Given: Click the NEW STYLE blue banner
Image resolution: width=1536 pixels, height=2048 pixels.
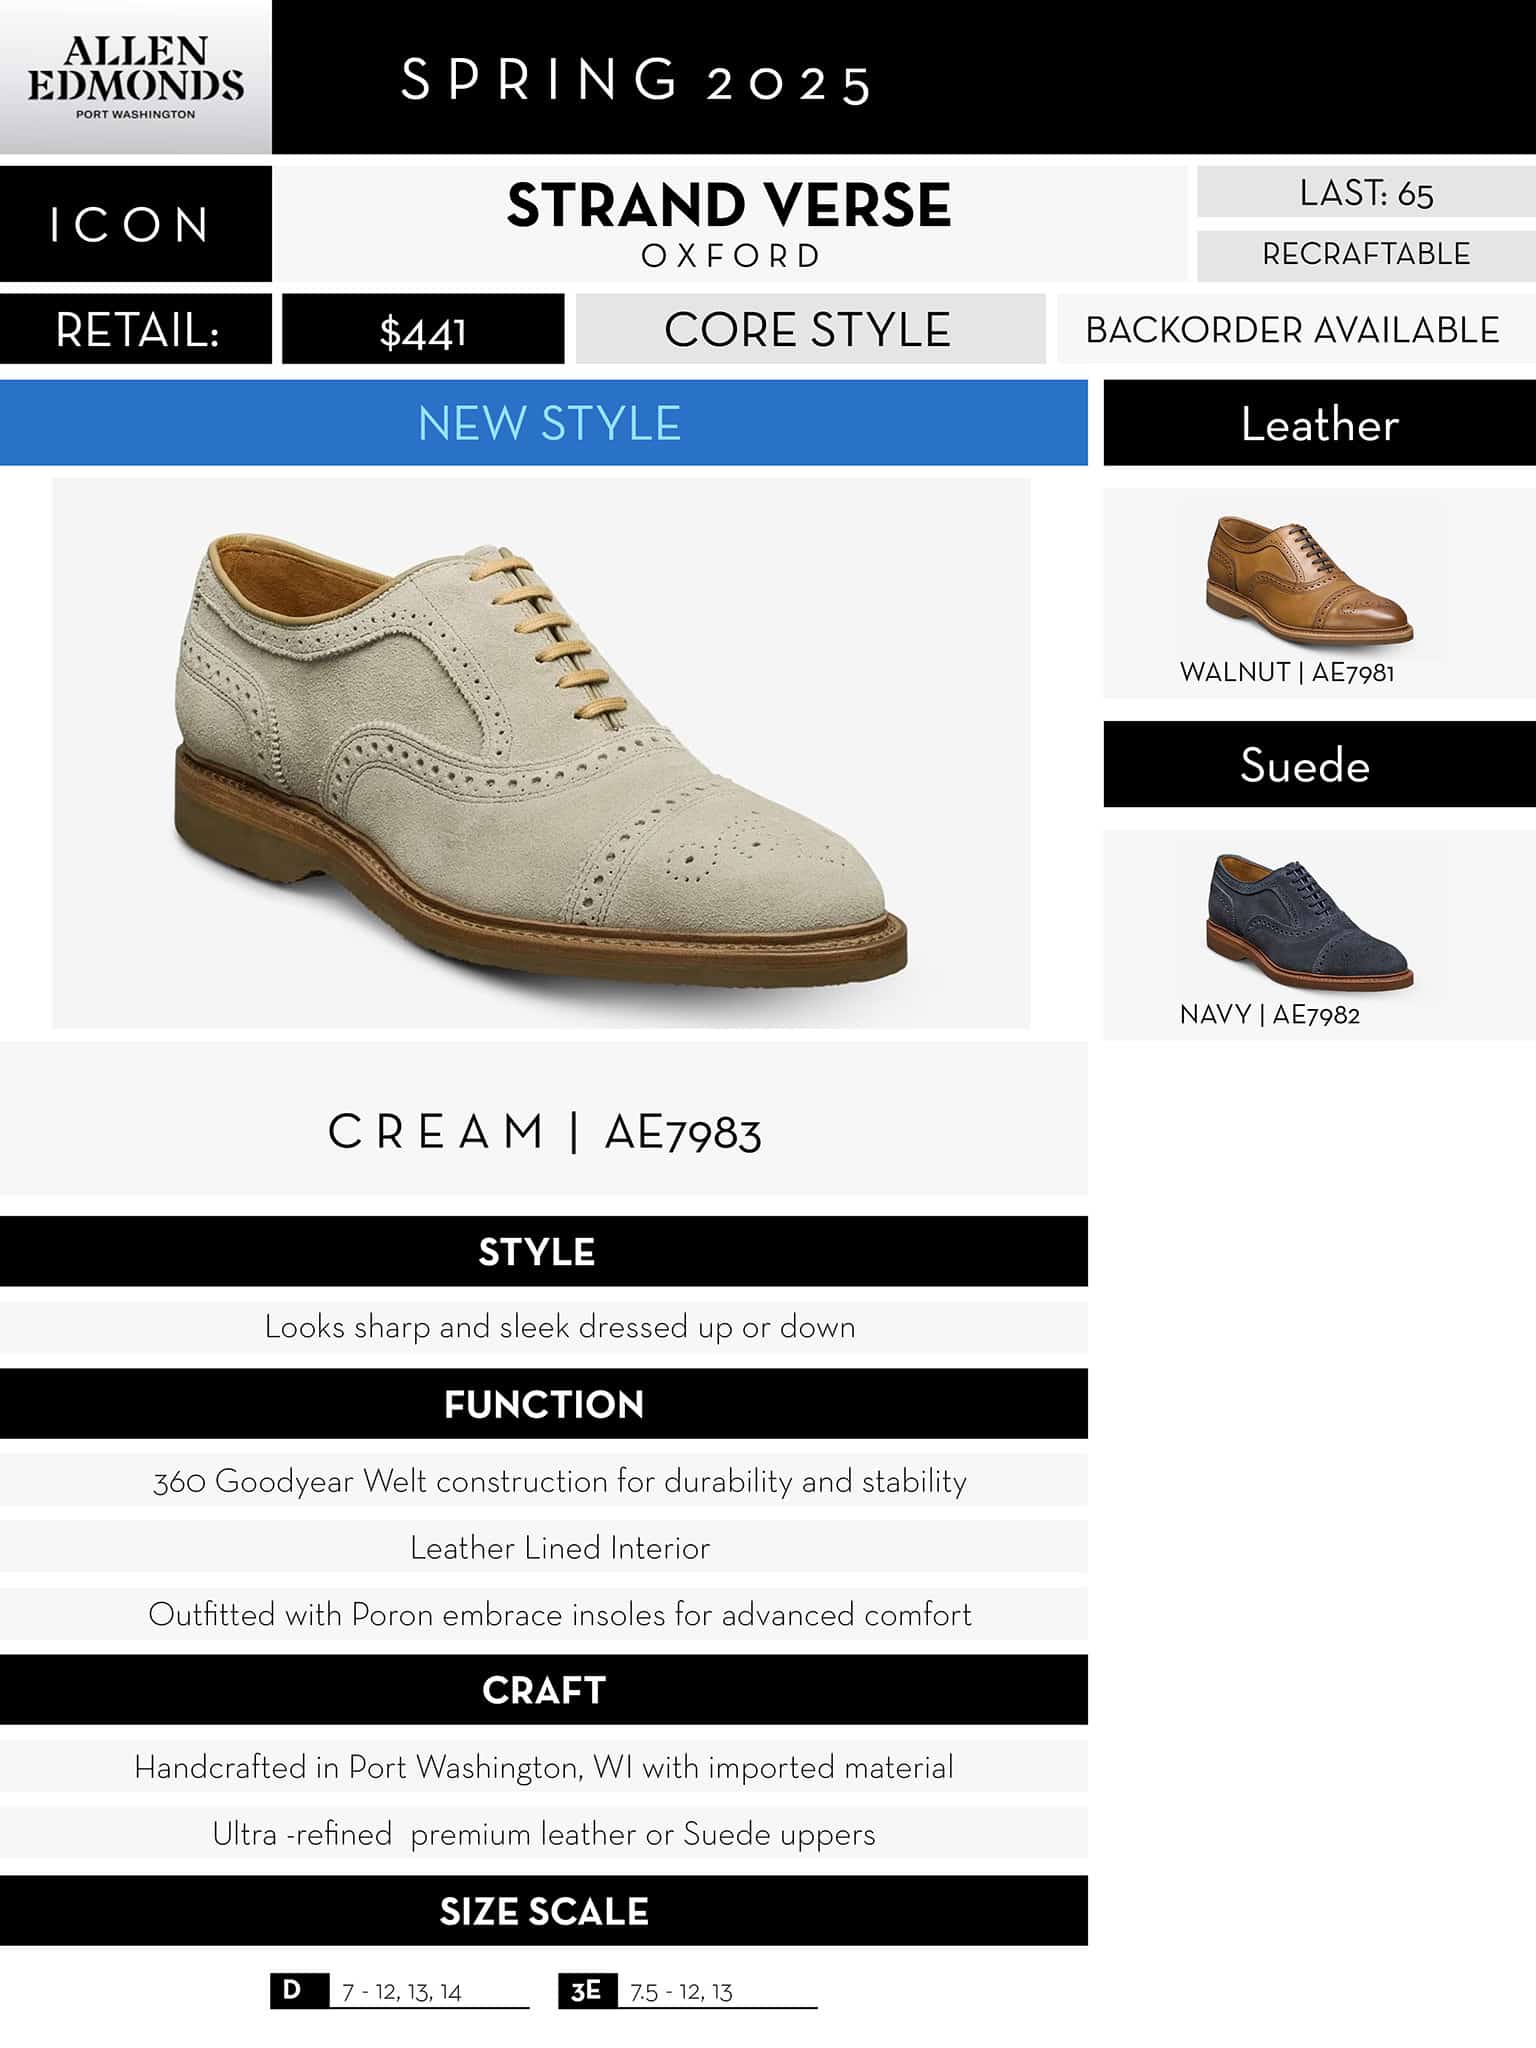Looking at the screenshot, I should pyautogui.click(x=544, y=422).
